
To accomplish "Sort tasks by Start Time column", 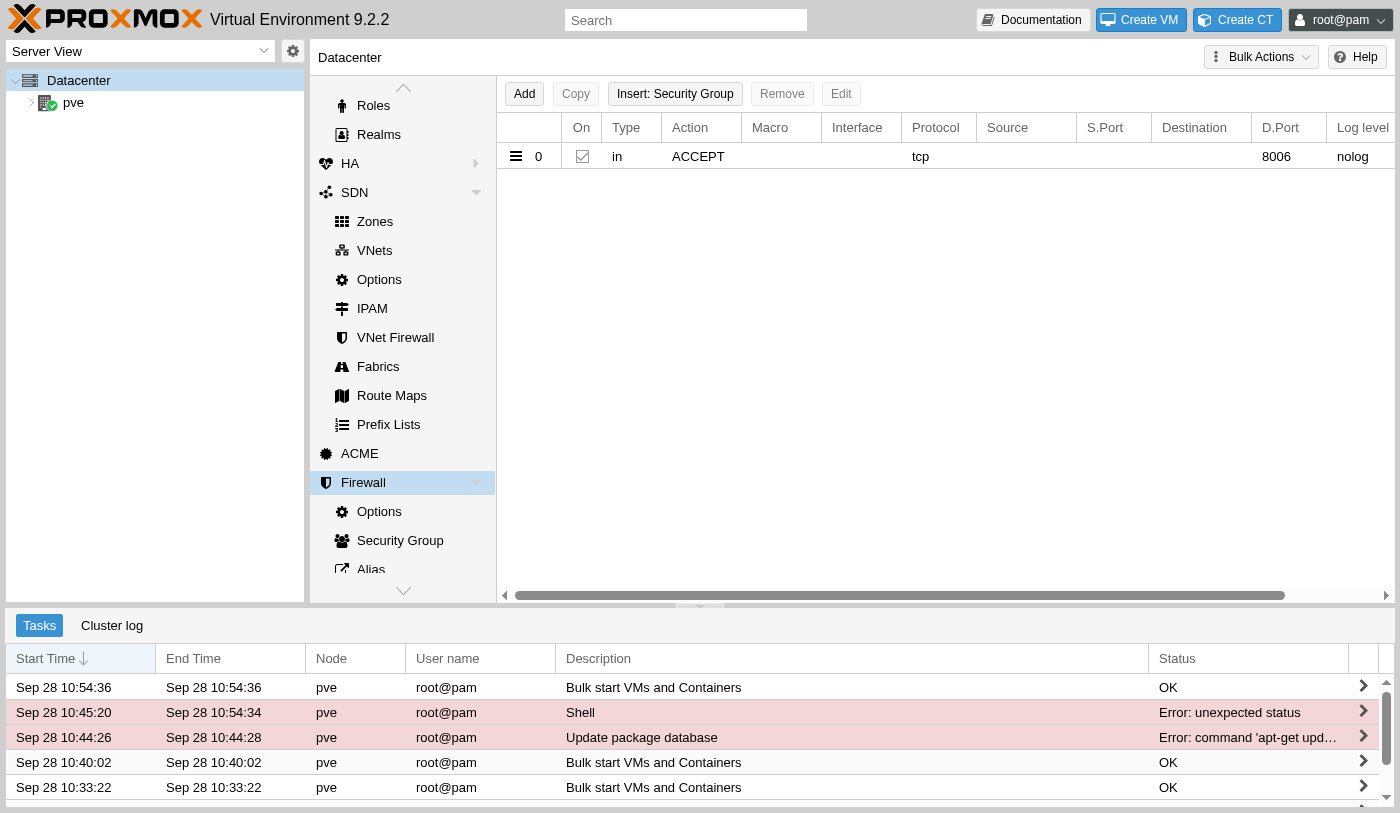I will [80, 659].
